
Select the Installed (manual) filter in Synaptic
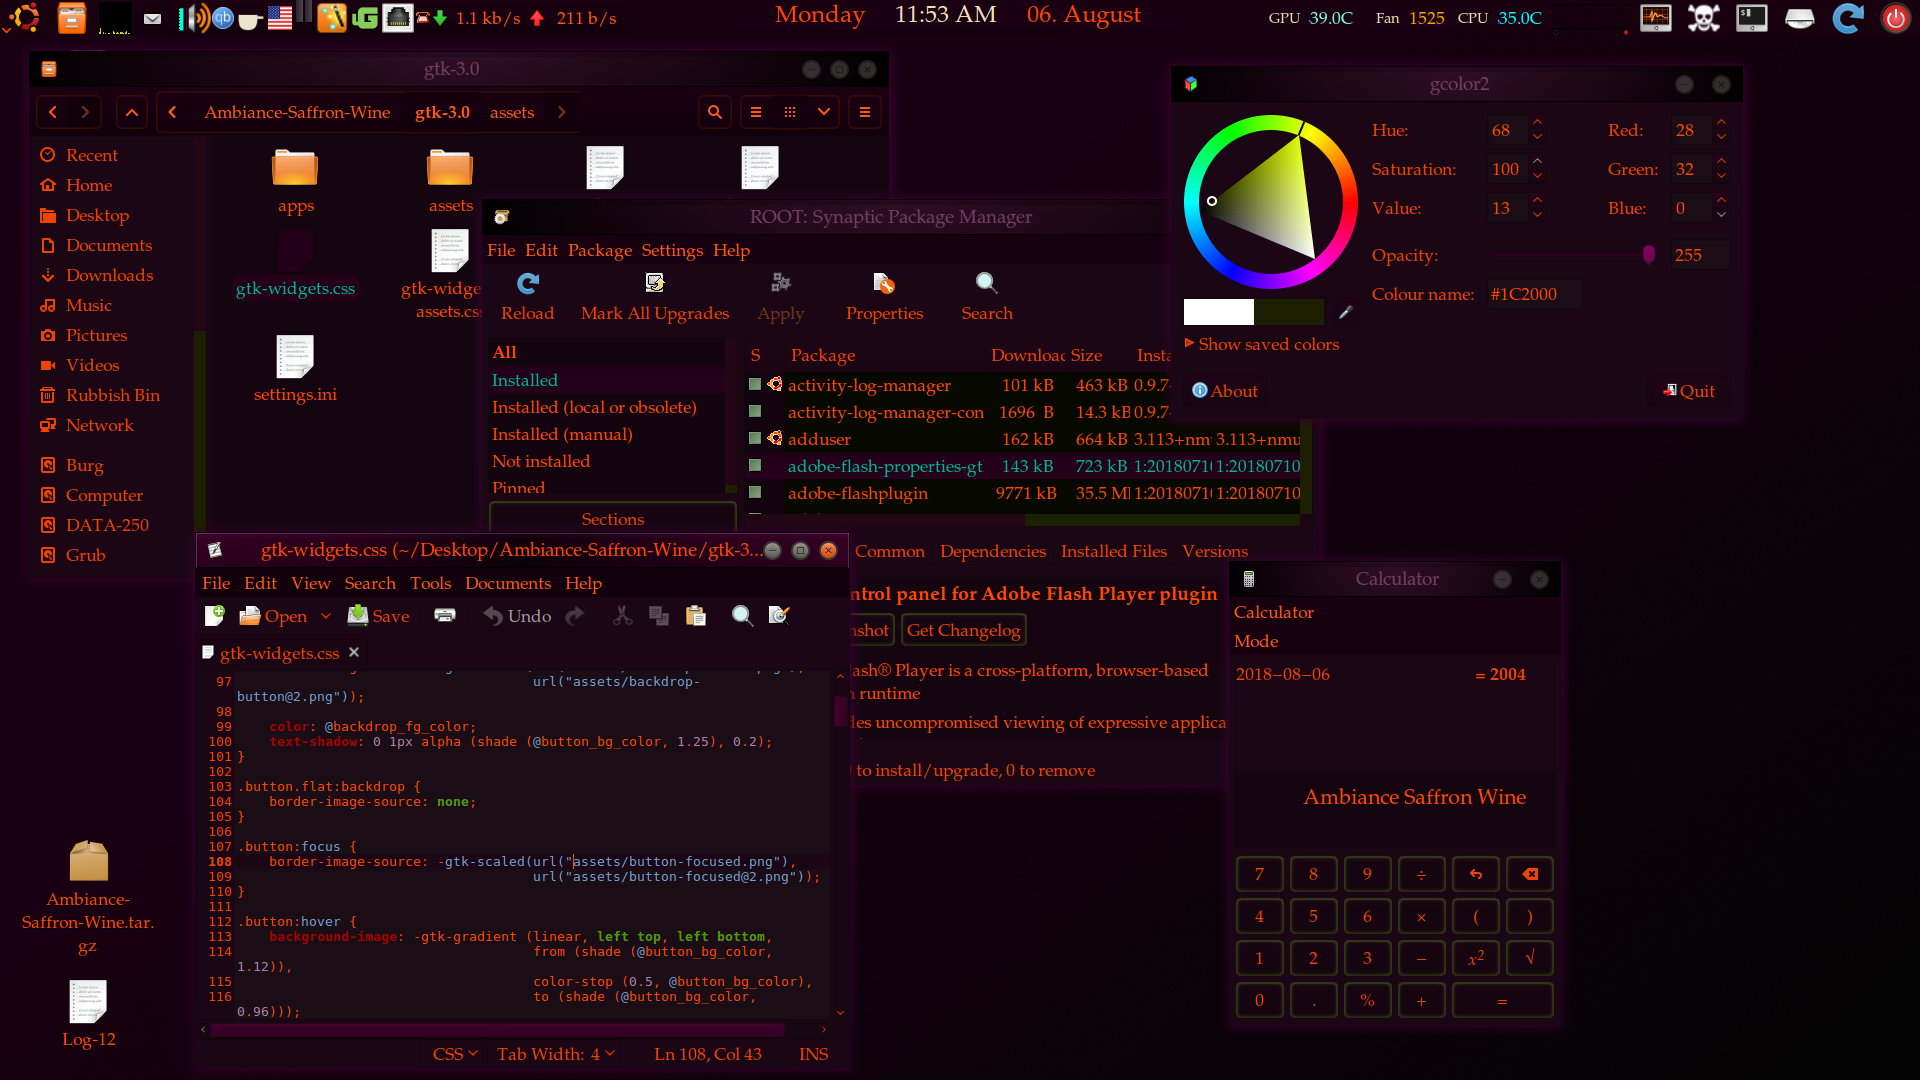[x=562, y=434]
